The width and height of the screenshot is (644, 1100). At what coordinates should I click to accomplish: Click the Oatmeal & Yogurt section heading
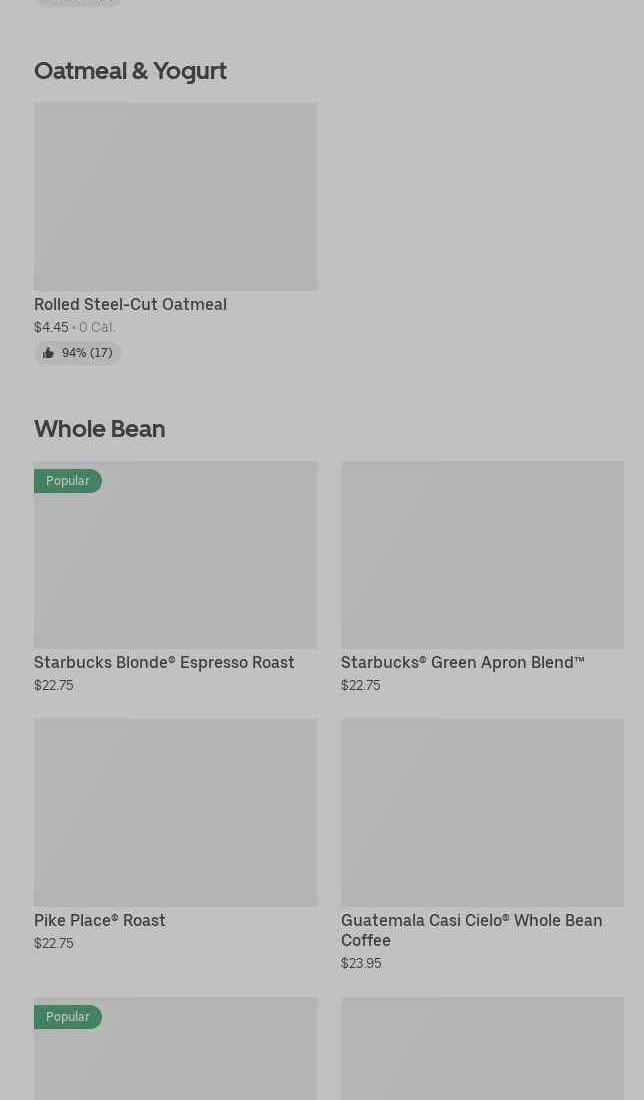tap(130, 71)
